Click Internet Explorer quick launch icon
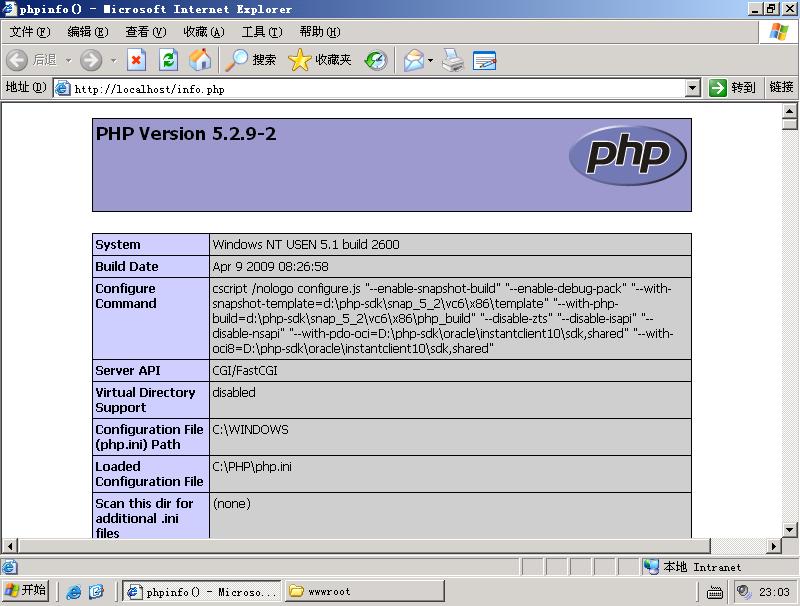This screenshot has width=800, height=606. (74, 592)
